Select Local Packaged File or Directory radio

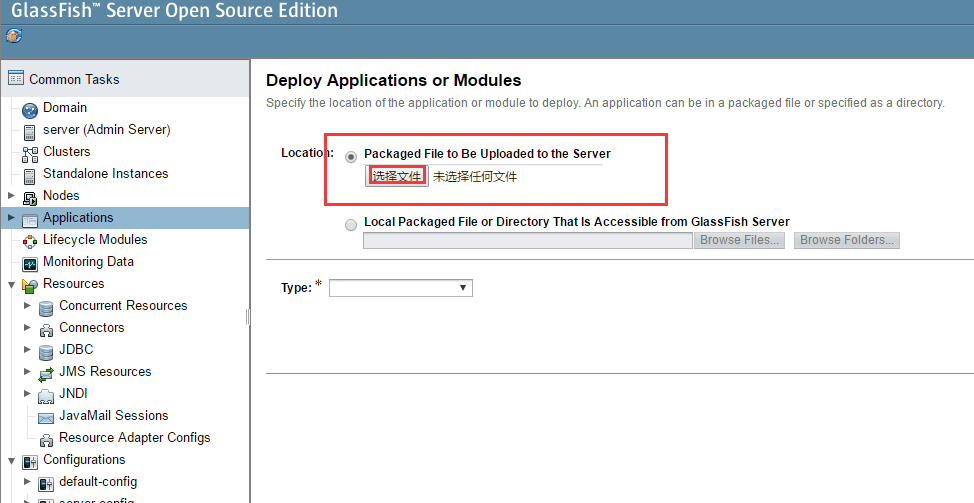point(351,225)
